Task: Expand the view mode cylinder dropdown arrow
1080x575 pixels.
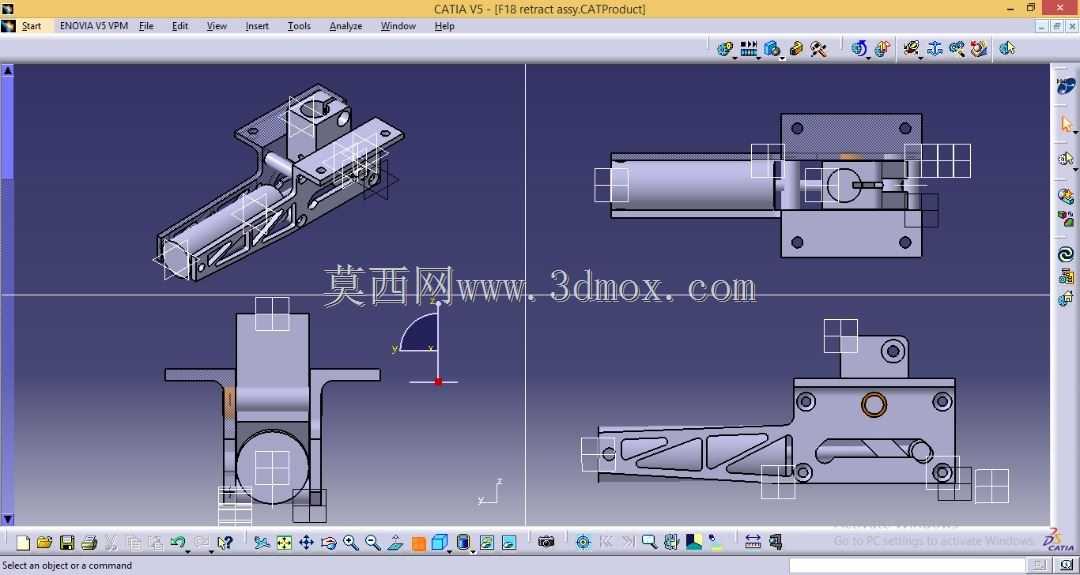Action: point(474,550)
